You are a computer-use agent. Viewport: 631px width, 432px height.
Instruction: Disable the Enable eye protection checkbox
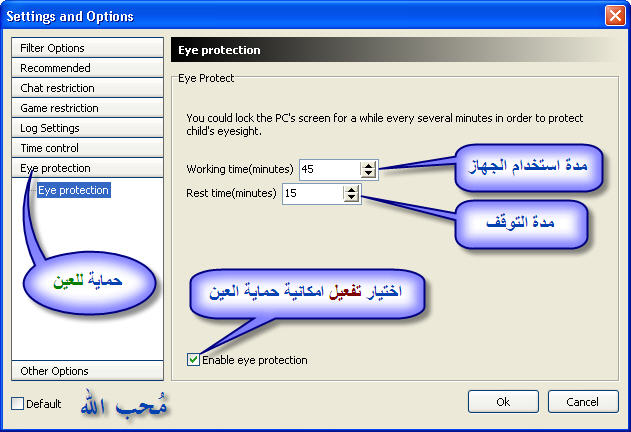193,360
